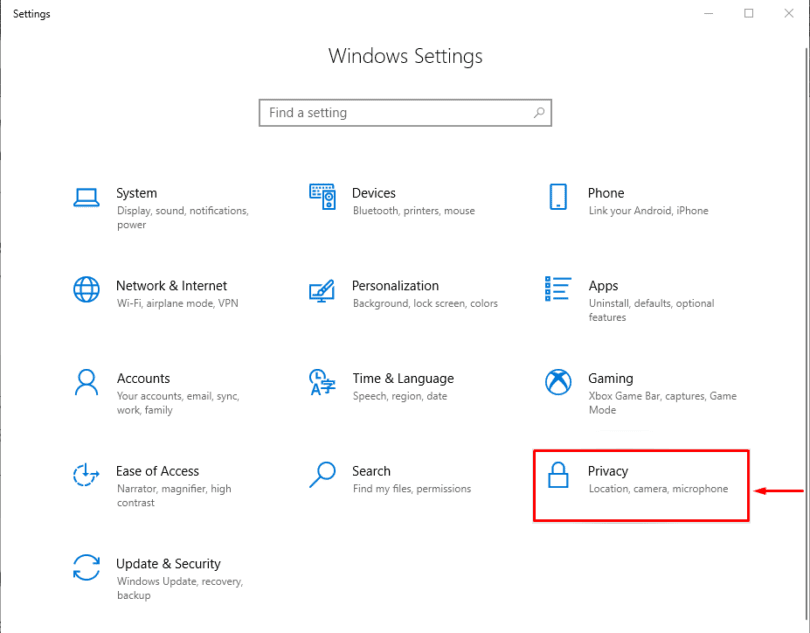
Task: Click the "Personalization" label
Action: (395, 286)
